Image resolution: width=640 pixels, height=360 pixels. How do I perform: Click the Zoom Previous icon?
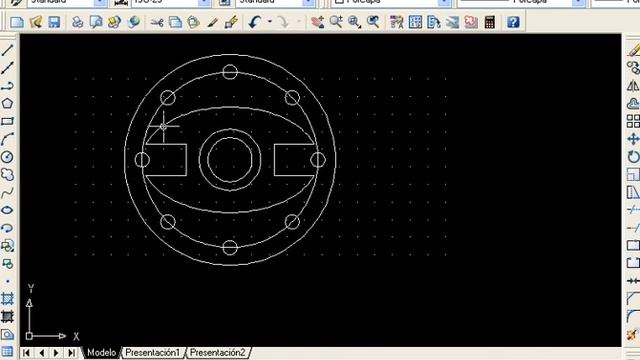point(373,22)
